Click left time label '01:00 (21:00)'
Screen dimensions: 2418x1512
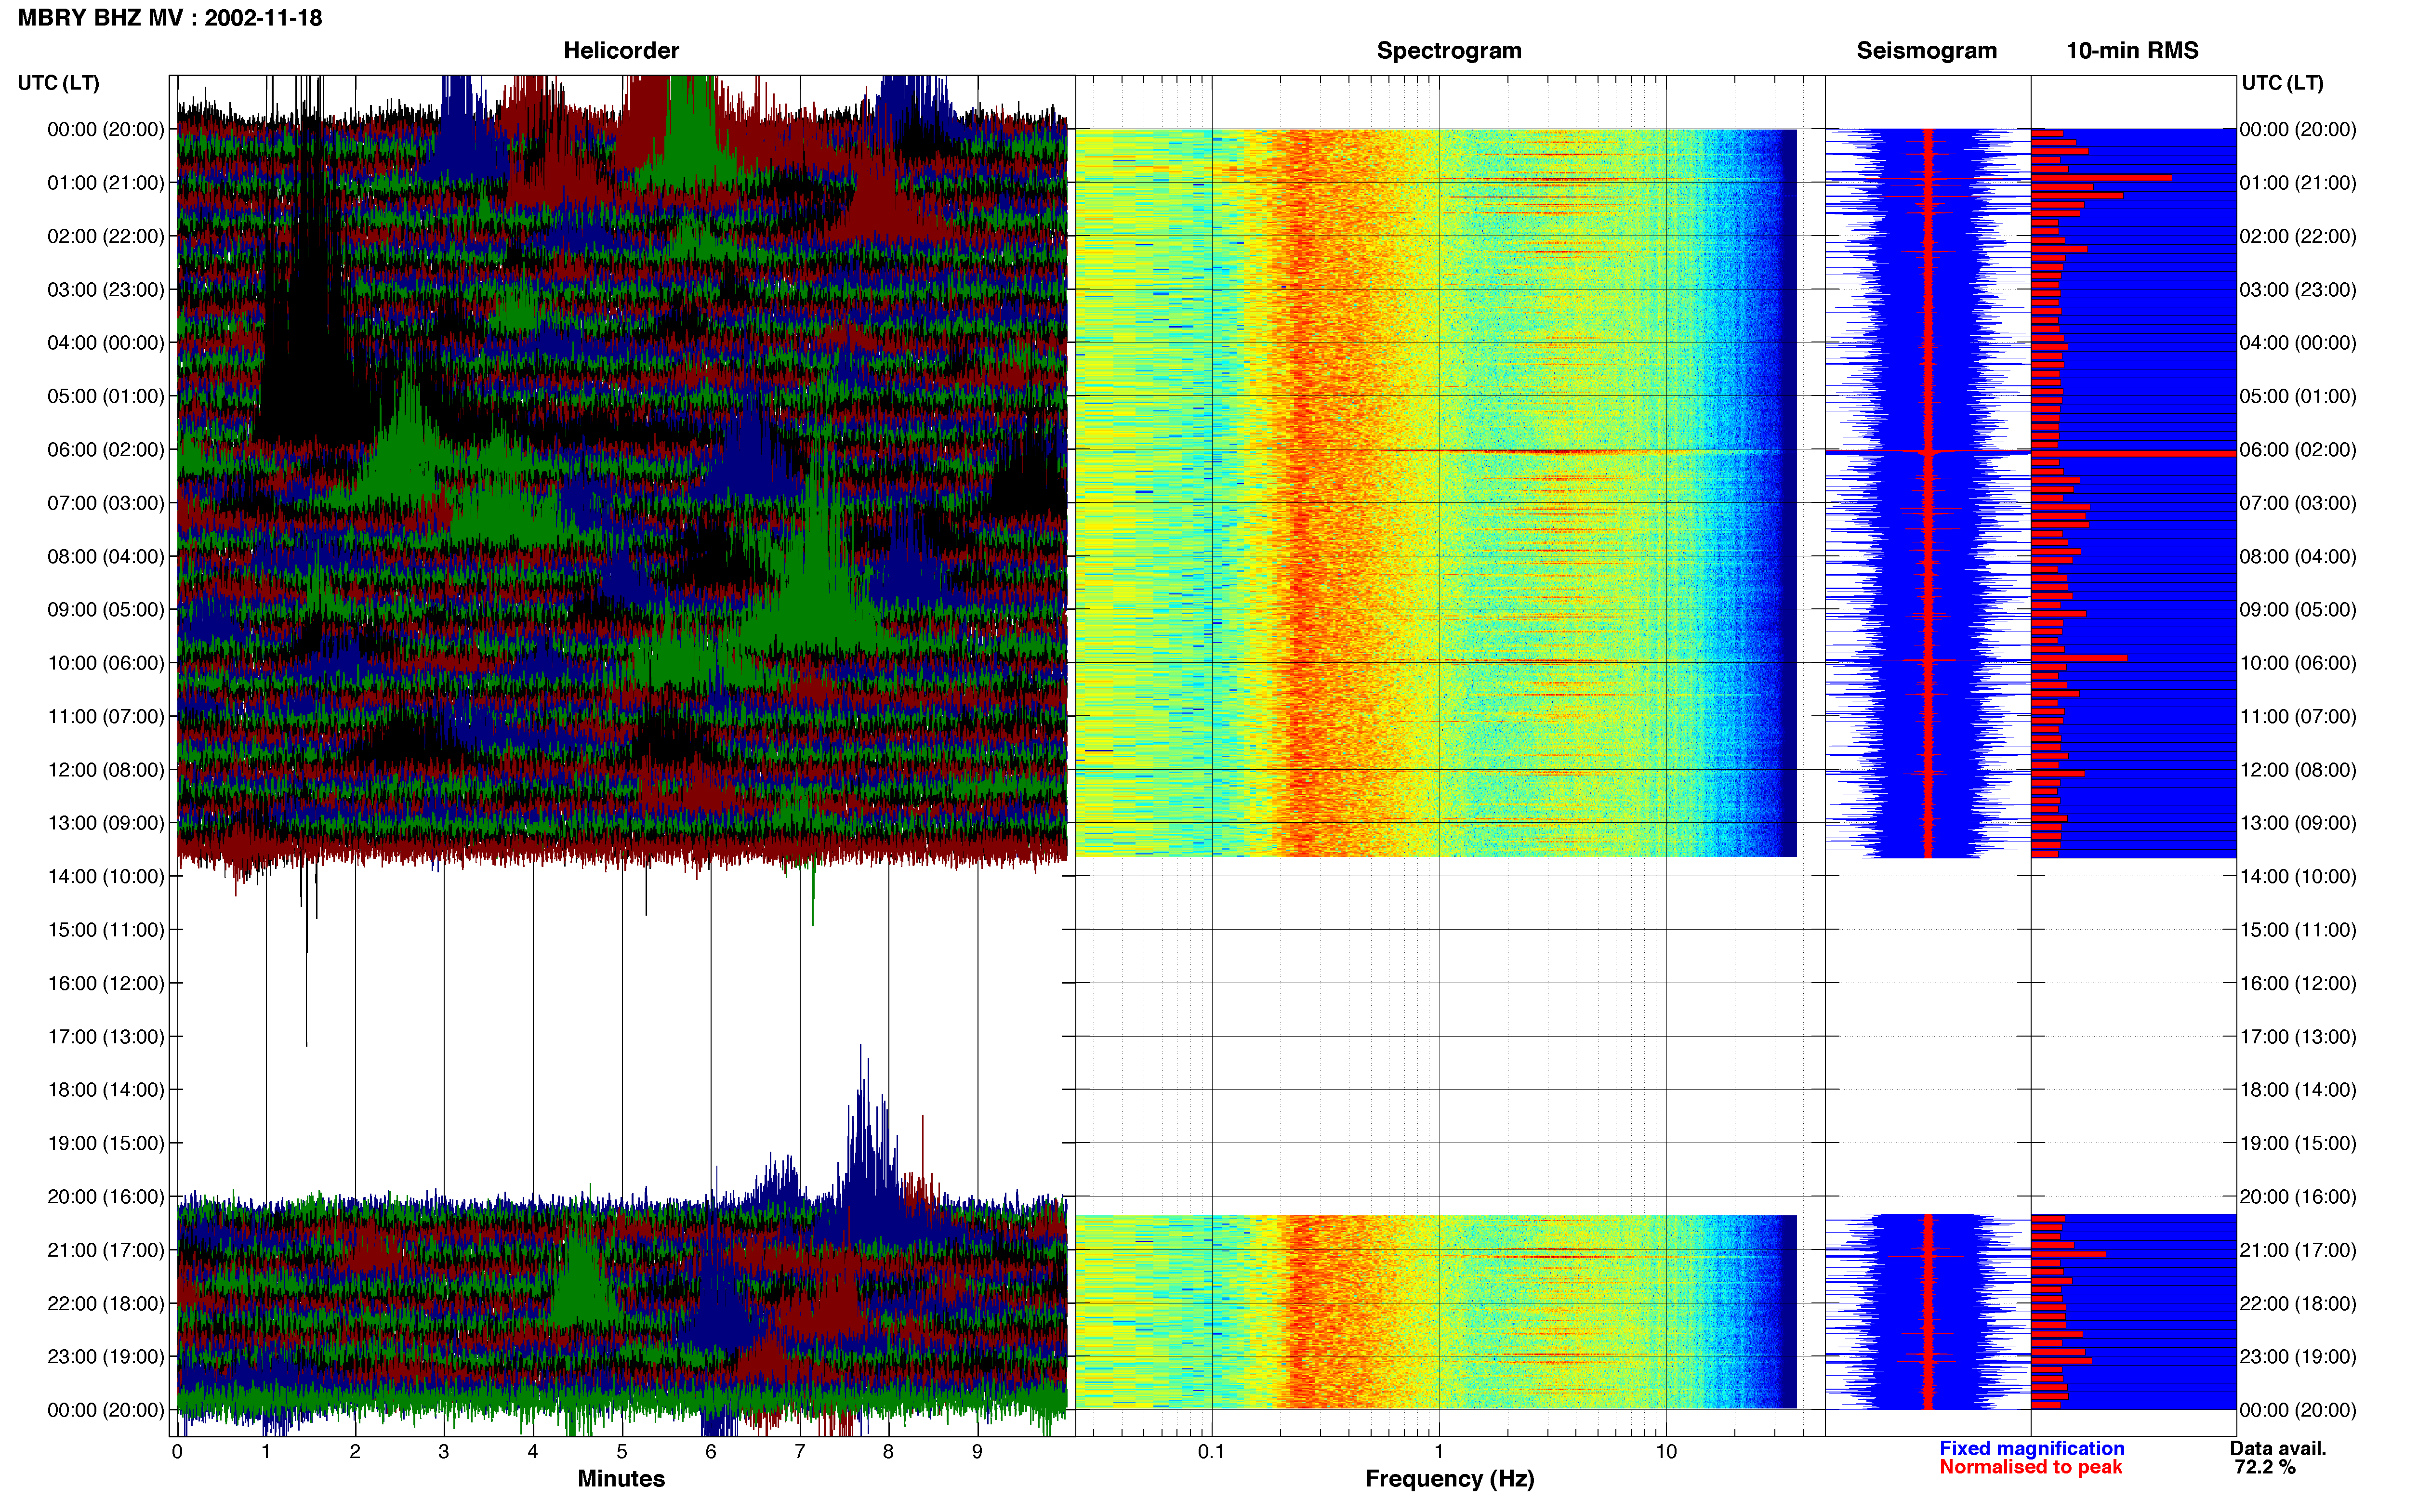(106, 183)
